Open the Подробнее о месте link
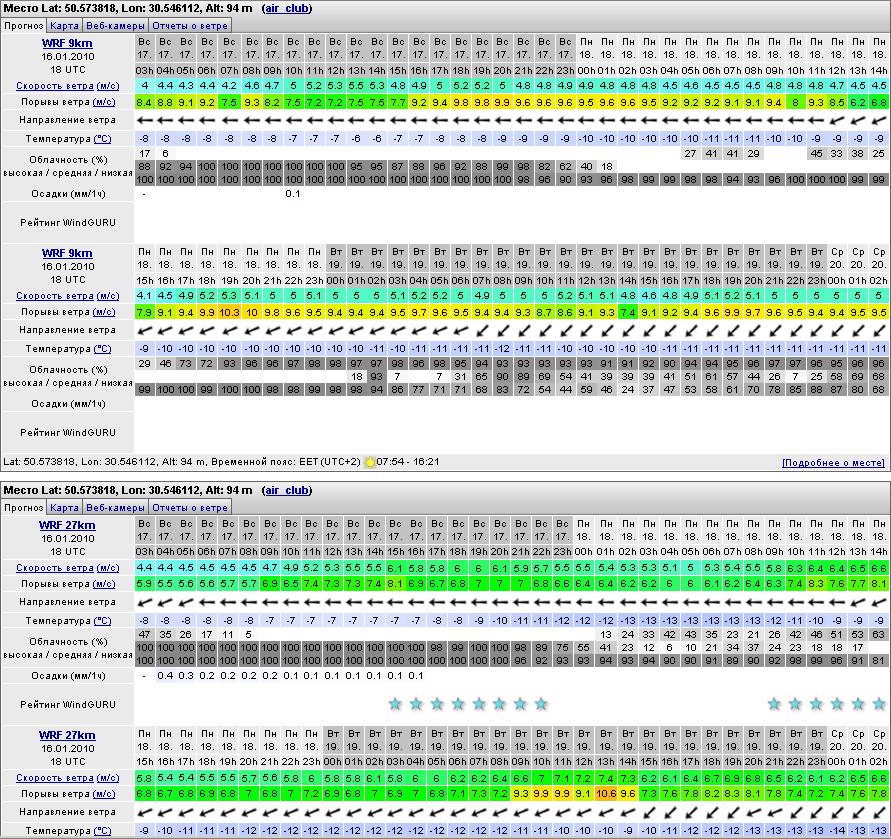891x839 pixels. point(833,463)
